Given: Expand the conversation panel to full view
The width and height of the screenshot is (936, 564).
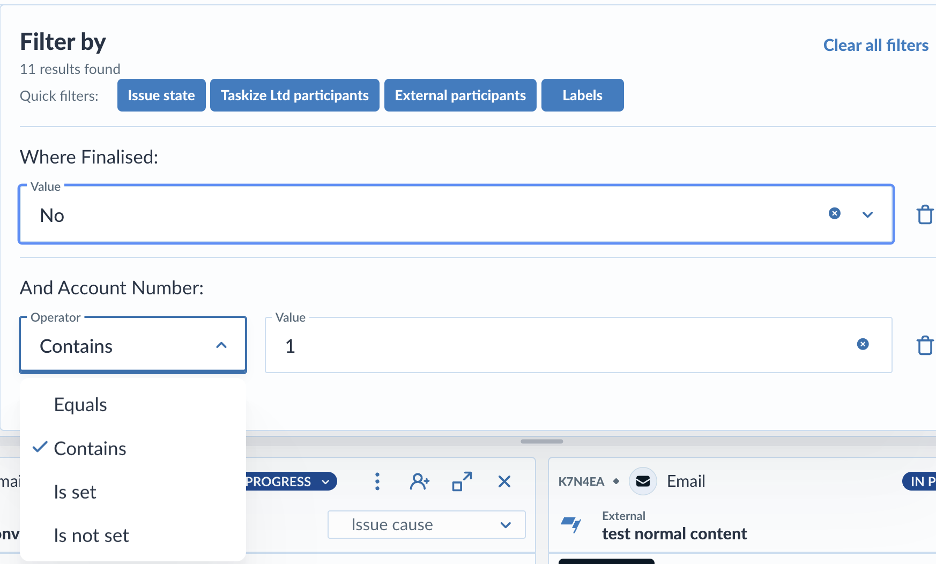Looking at the screenshot, I should click(x=462, y=482).
